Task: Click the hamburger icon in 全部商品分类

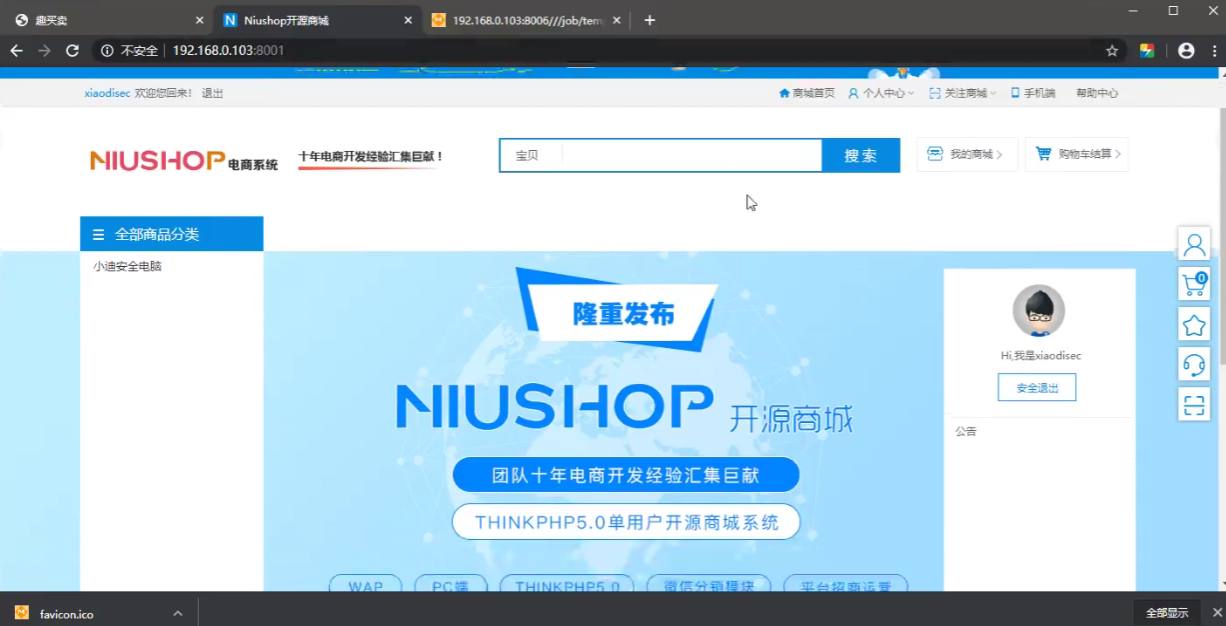Action: click(x=98, y=234)
